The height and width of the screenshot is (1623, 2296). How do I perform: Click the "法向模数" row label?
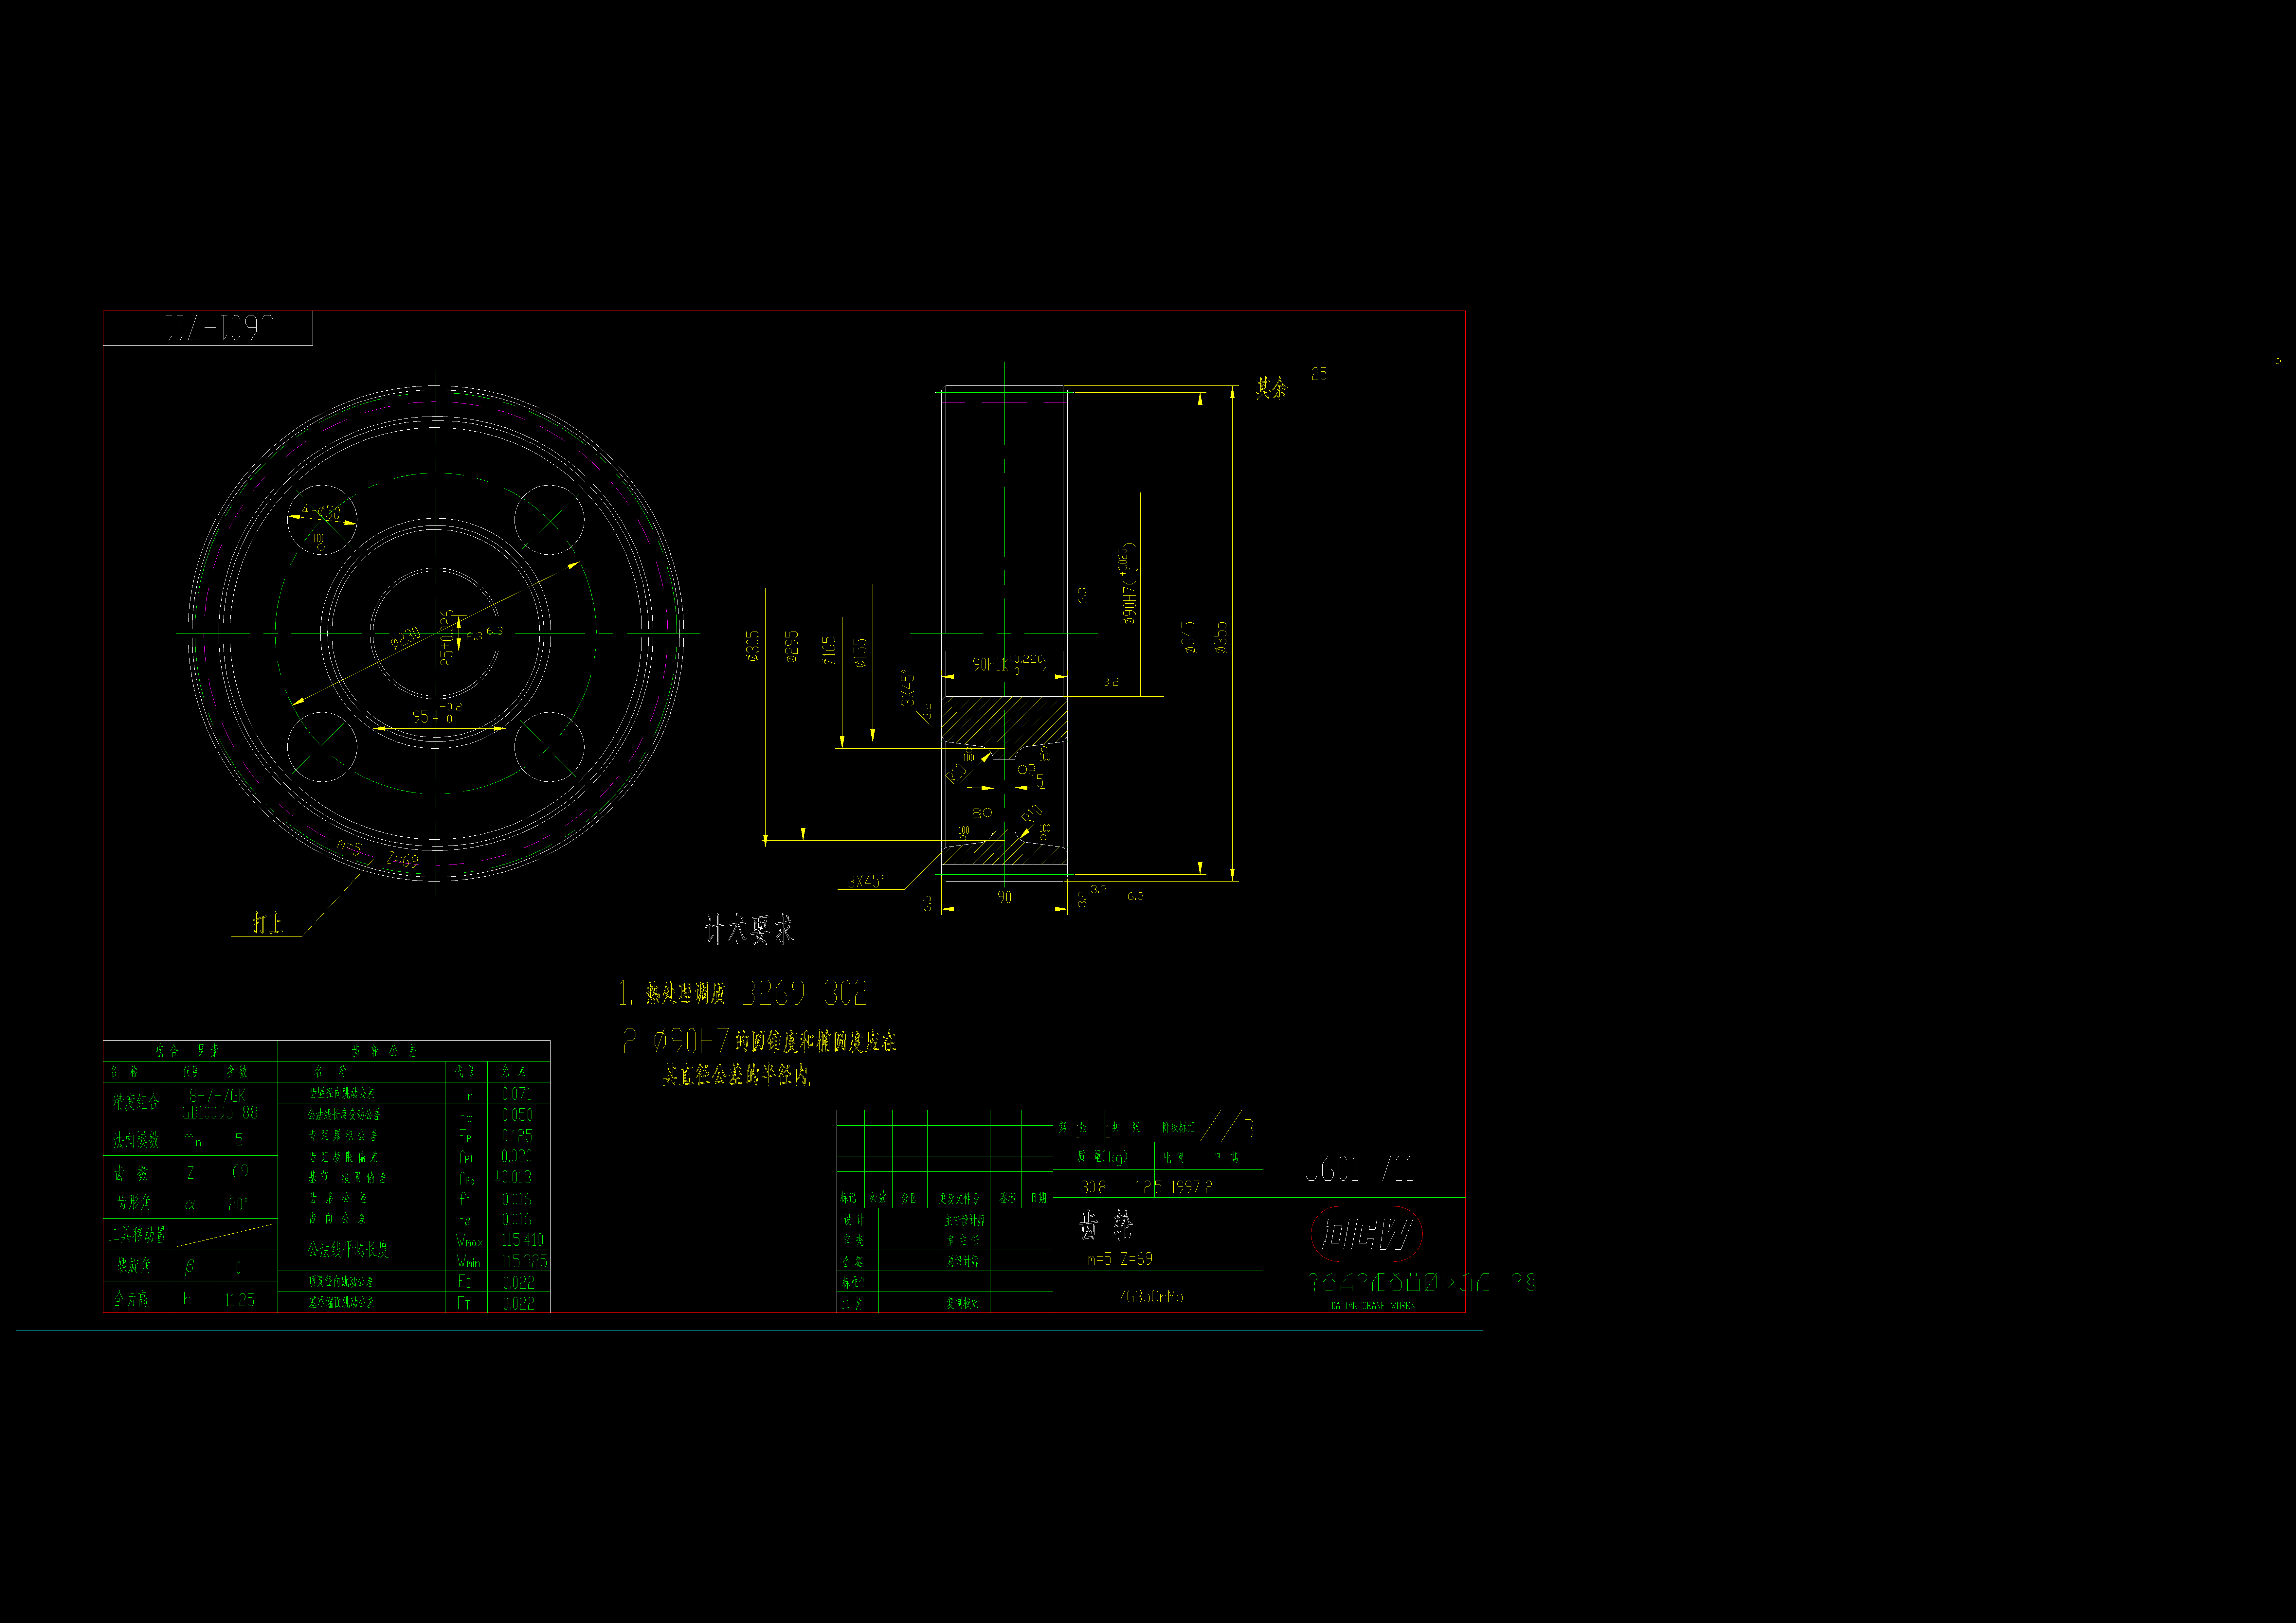(x=136, y=1140)
